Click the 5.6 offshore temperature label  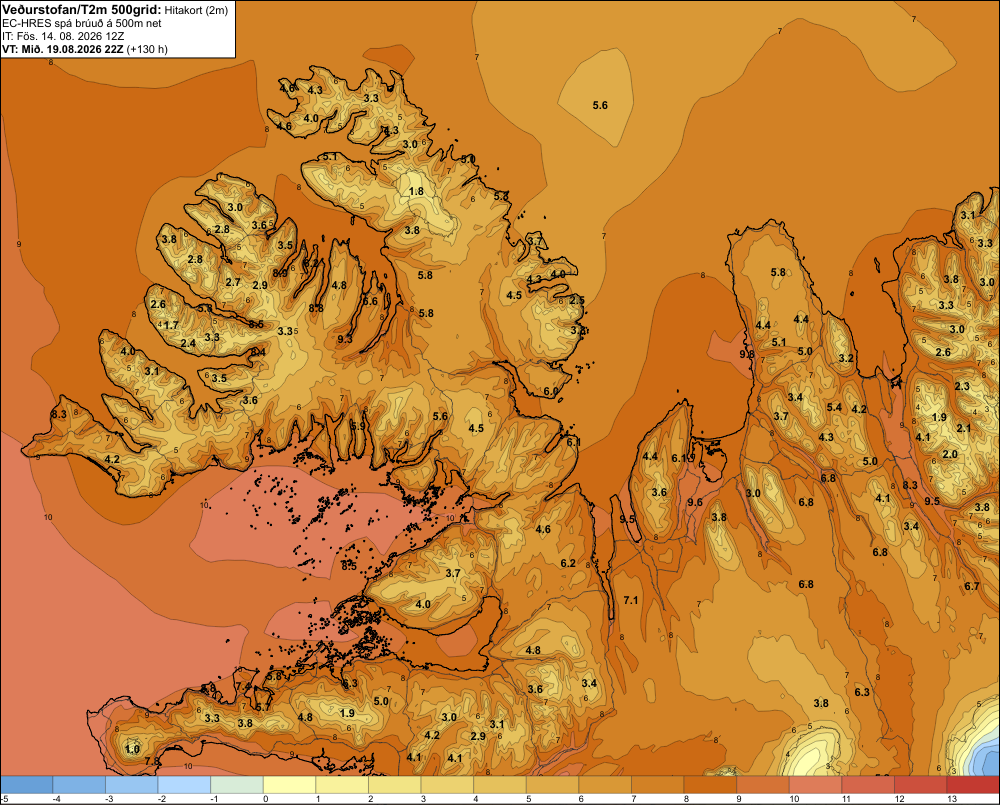tap(600, 105)
